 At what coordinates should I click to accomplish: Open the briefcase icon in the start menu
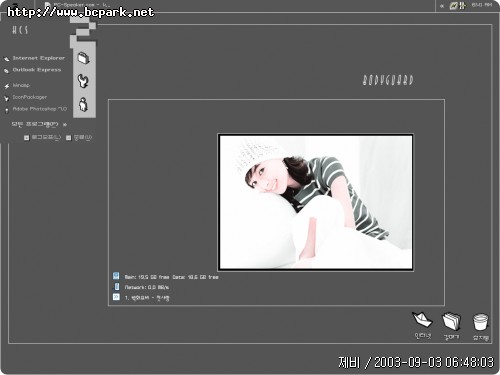(x=84, y=58)
